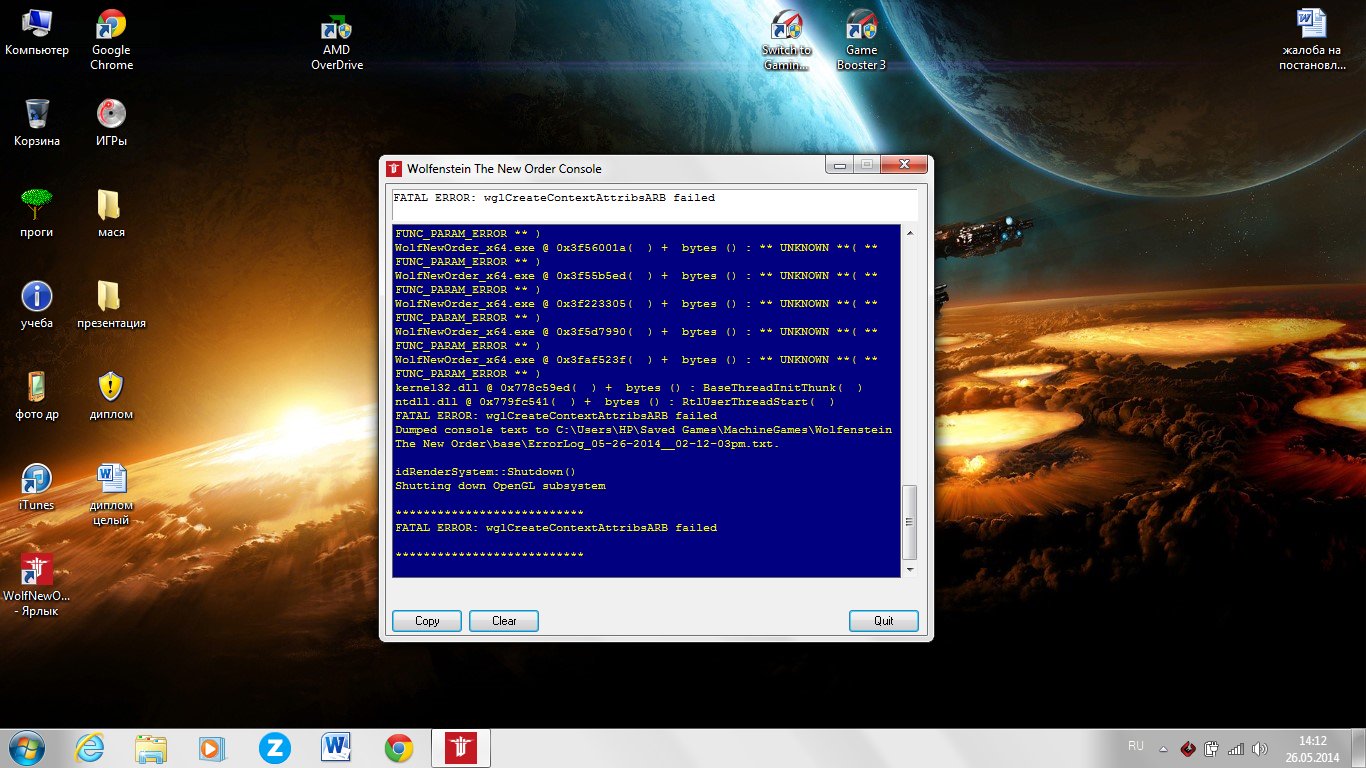Launch Game Booster 3 from desktop

click(x=861, y=28)
